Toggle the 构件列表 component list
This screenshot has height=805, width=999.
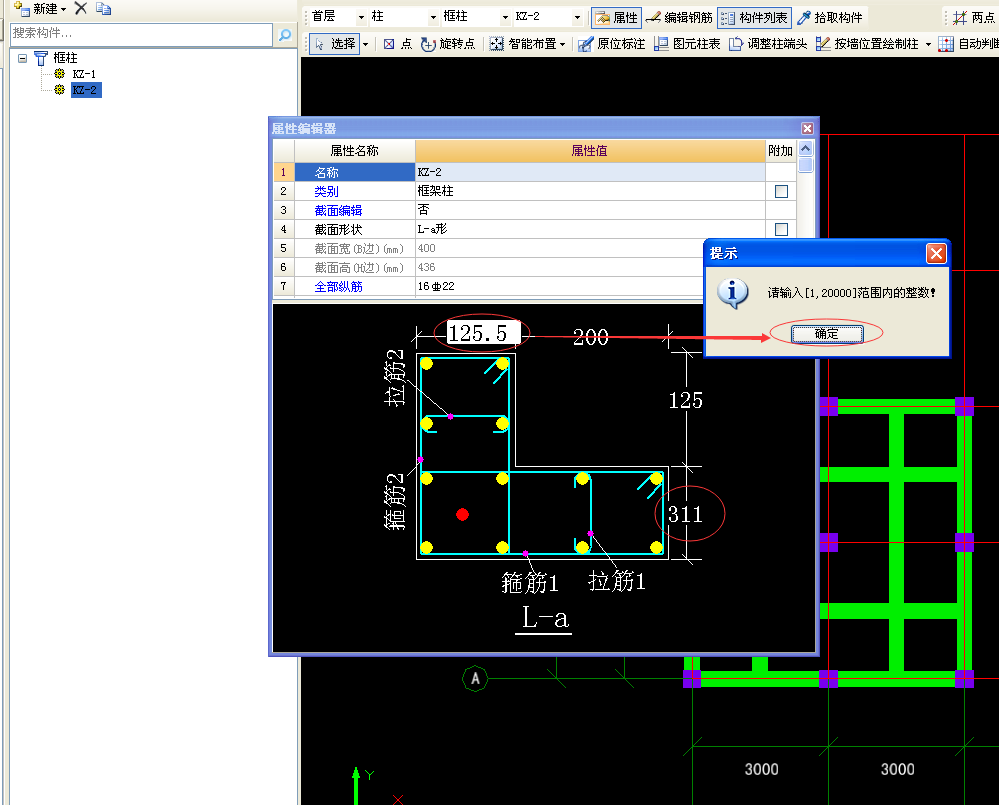754,17
